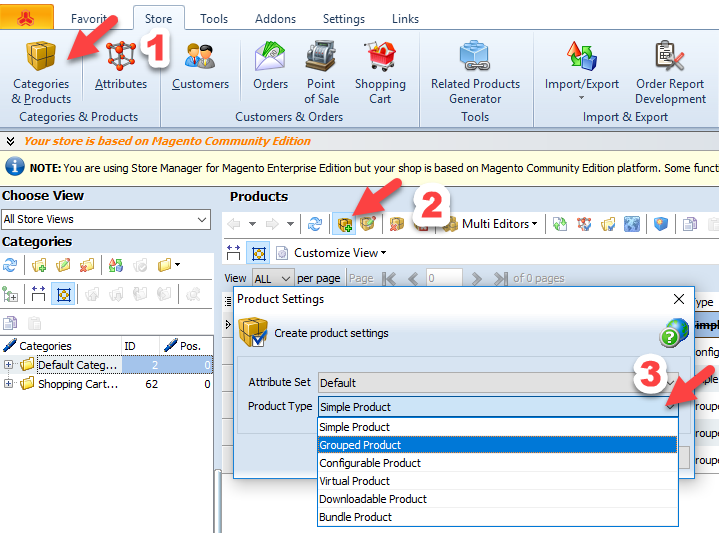
Task: Choose Downloadable Product from the list
Action: 498,499
